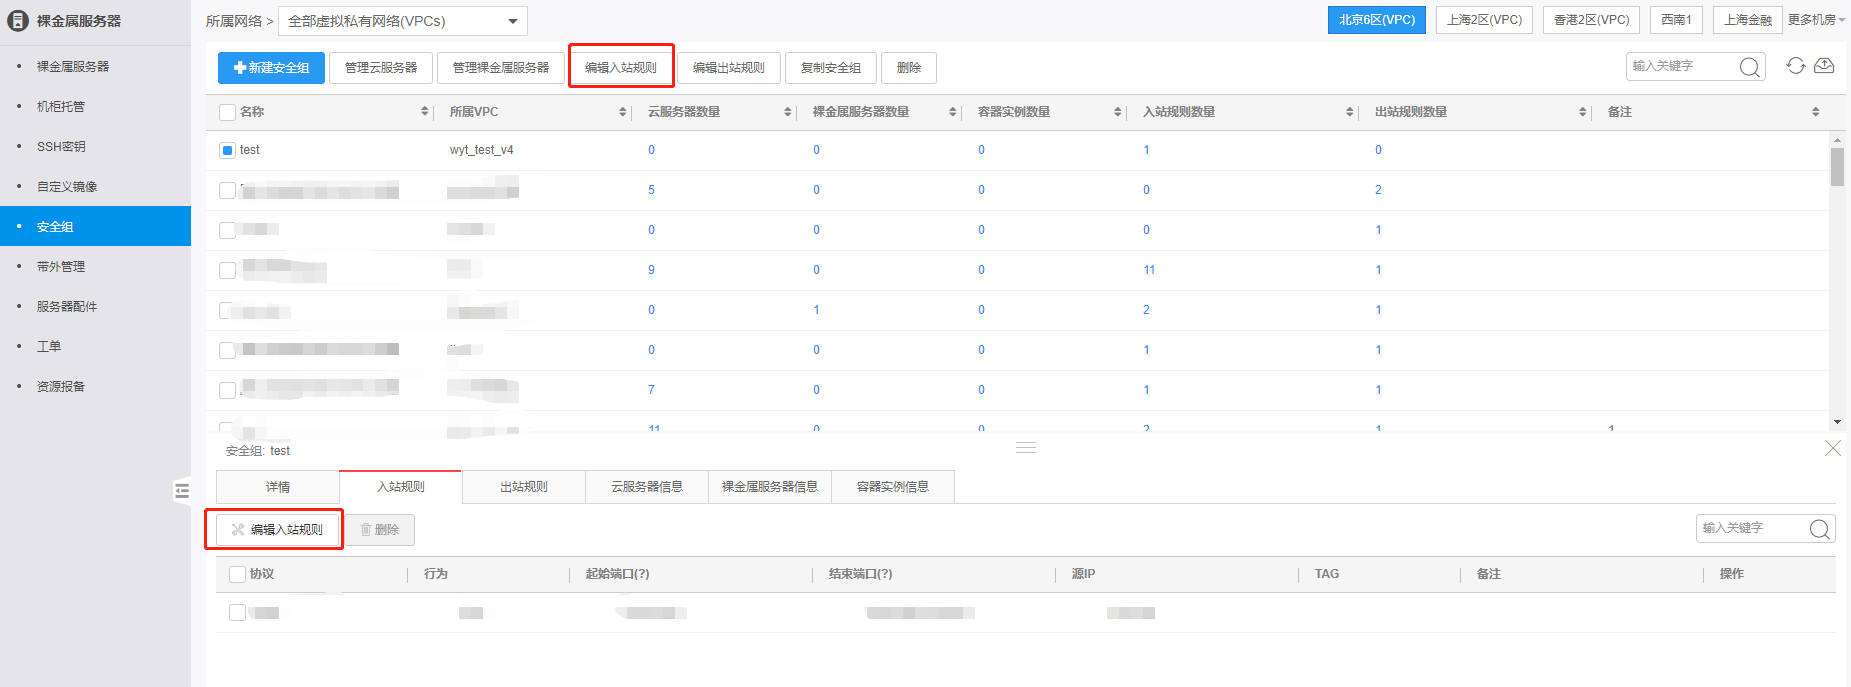Toggle the select-all checkbox beside 协议 header
Image resolution: width=1851 pixels, height=687 pixels.
tap(237, 574)
